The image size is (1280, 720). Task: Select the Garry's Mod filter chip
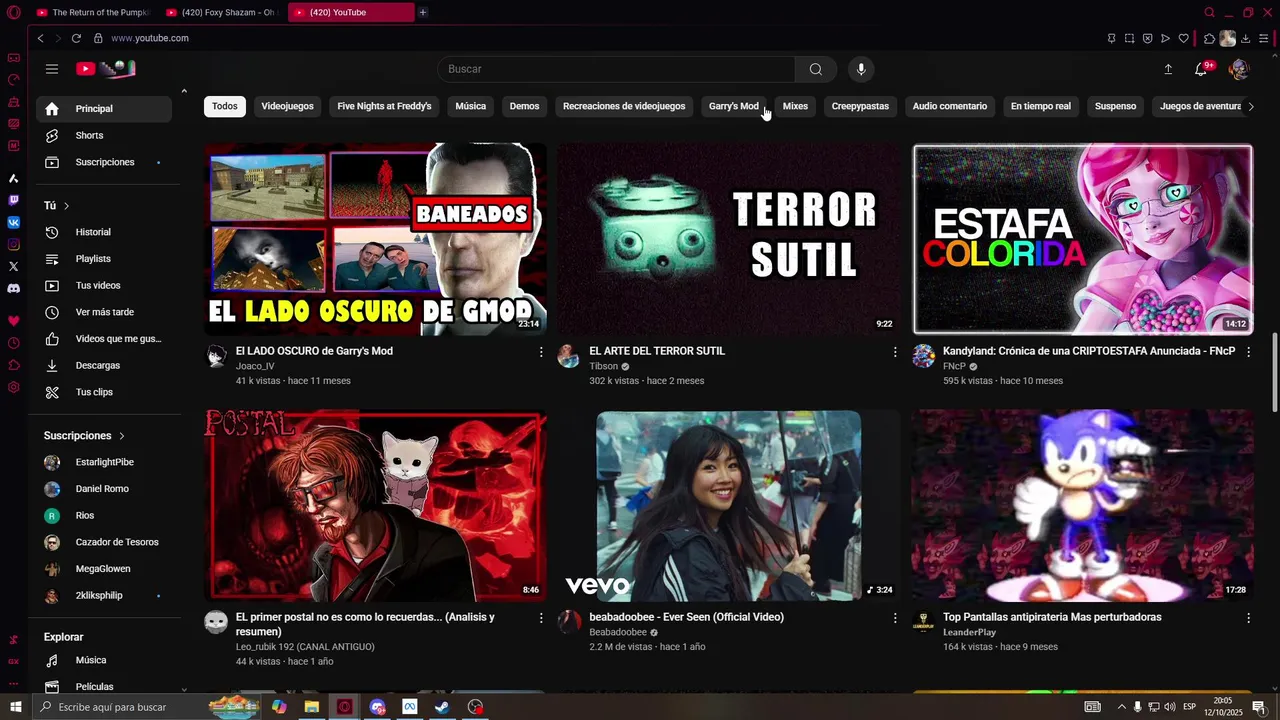pos(734,106)
